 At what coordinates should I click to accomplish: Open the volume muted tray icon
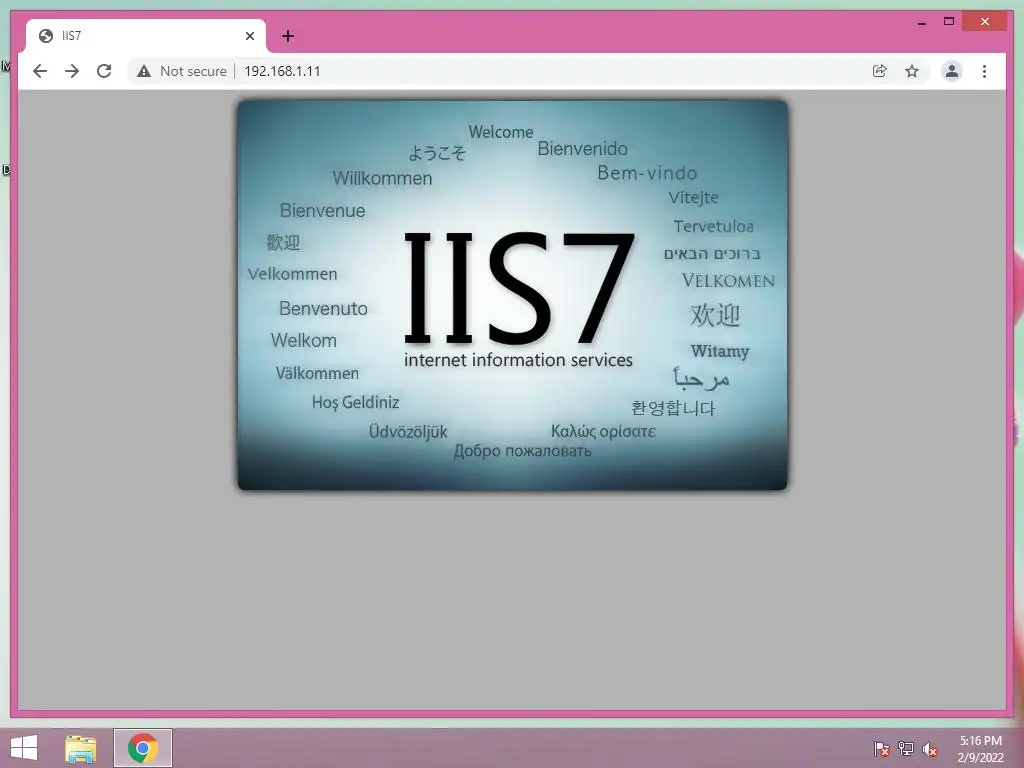930,749
